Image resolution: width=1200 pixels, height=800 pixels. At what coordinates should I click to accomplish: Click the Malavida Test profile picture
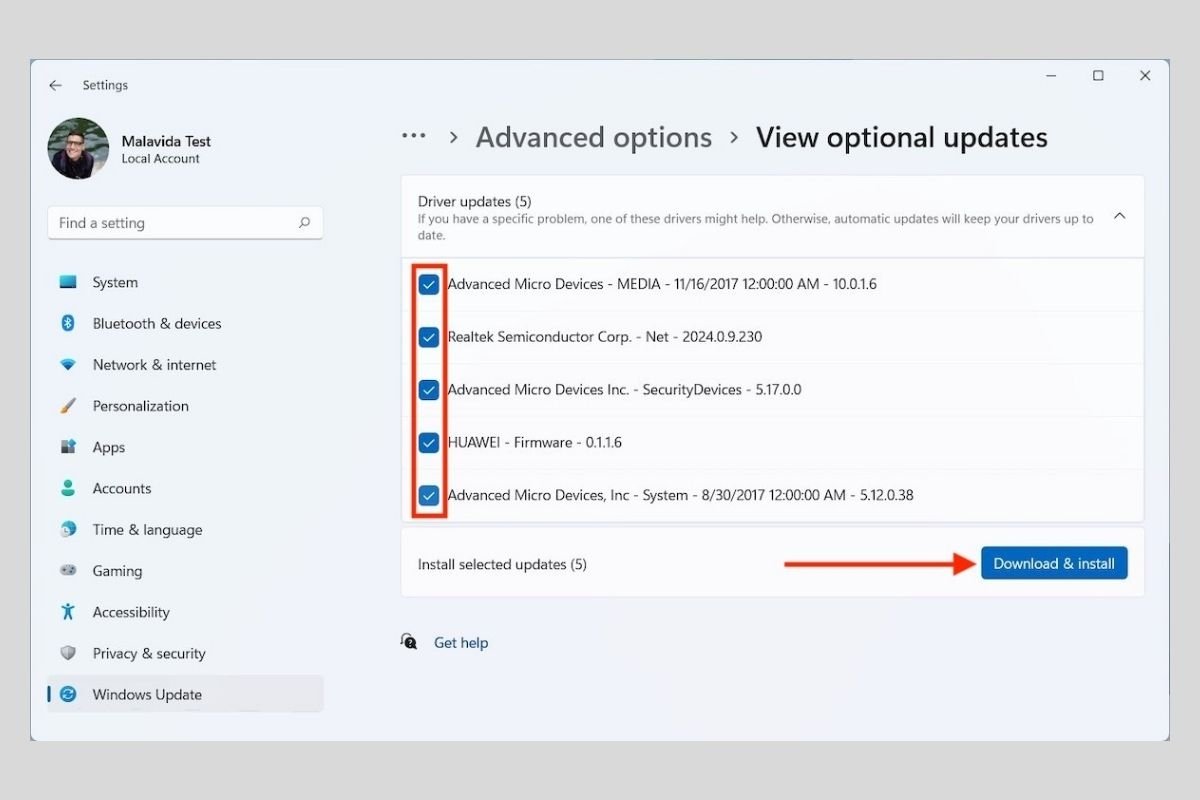(x=77, y=147)
